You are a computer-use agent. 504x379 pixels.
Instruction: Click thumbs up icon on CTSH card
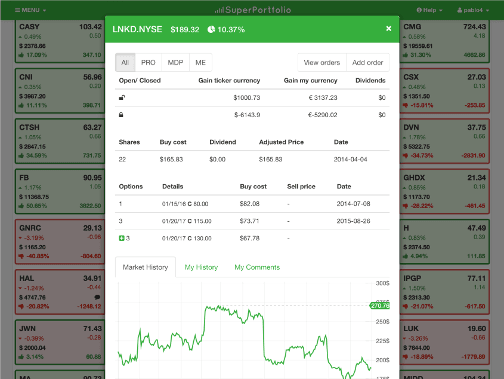click(x=22, y=155)
